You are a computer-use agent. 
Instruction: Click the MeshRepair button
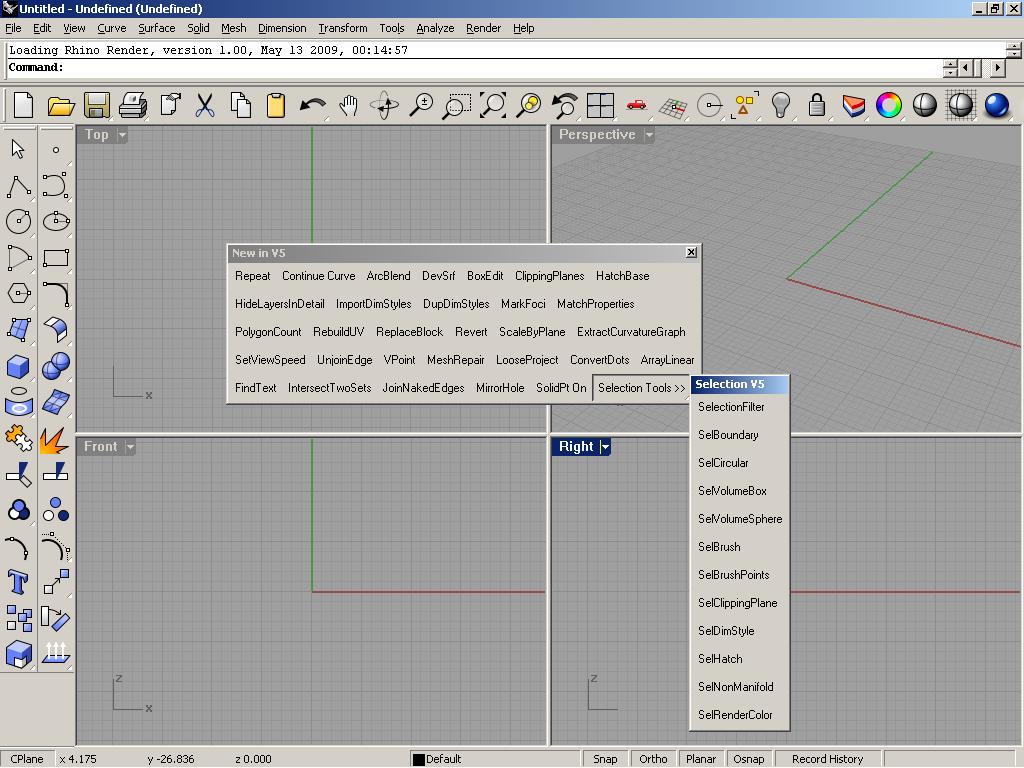point(455,360)
